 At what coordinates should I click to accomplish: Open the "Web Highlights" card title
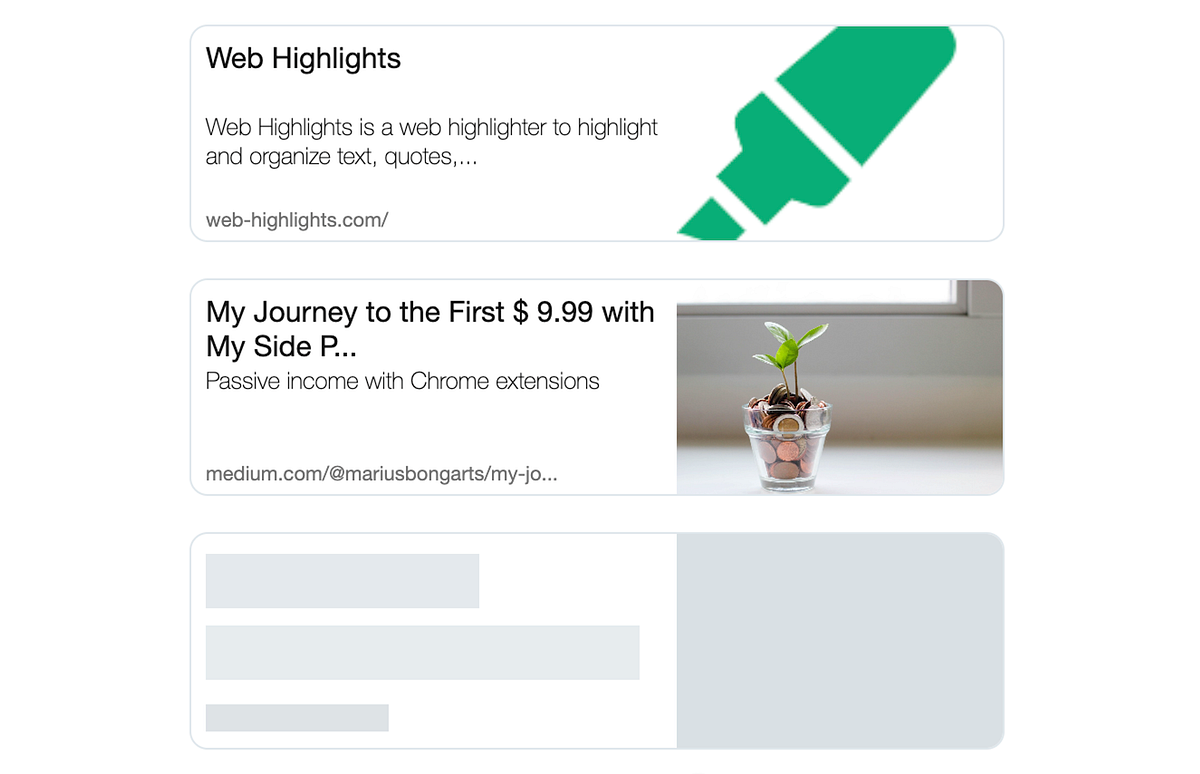[303, 58]
